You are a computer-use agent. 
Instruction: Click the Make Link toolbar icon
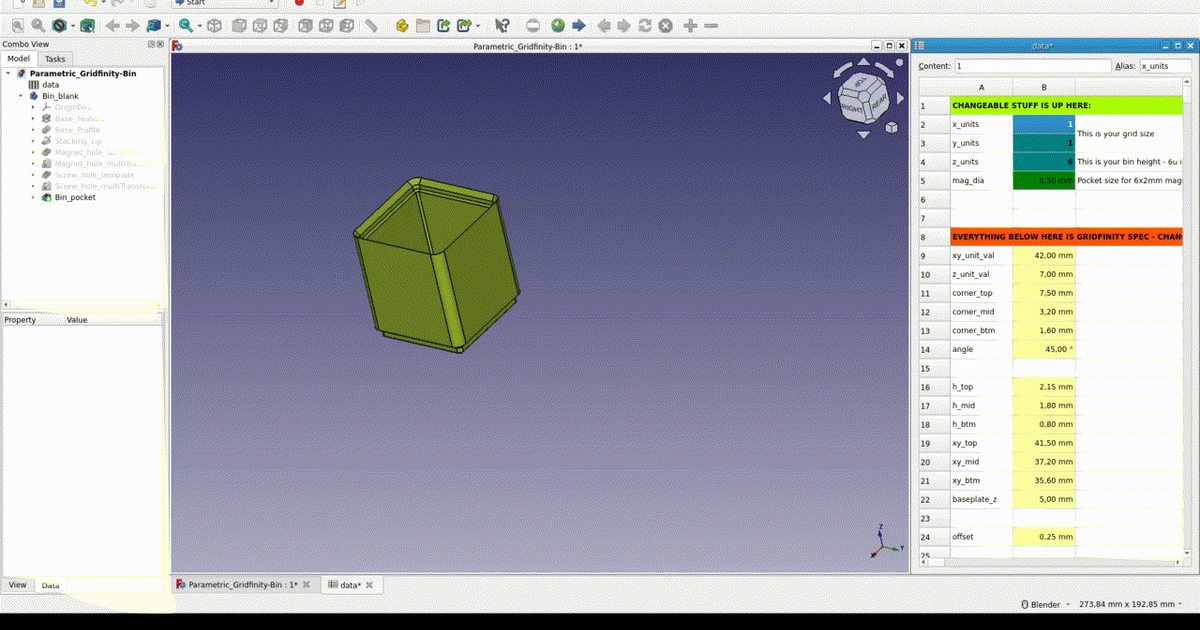(x=443, y=25)
